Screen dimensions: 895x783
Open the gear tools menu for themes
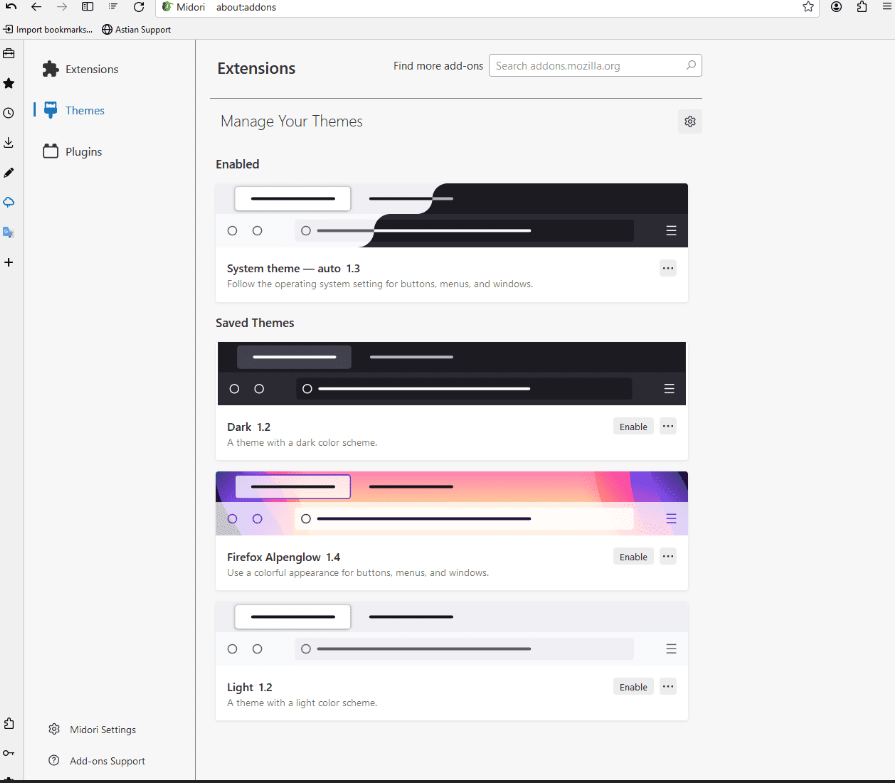tap(689, 121)
